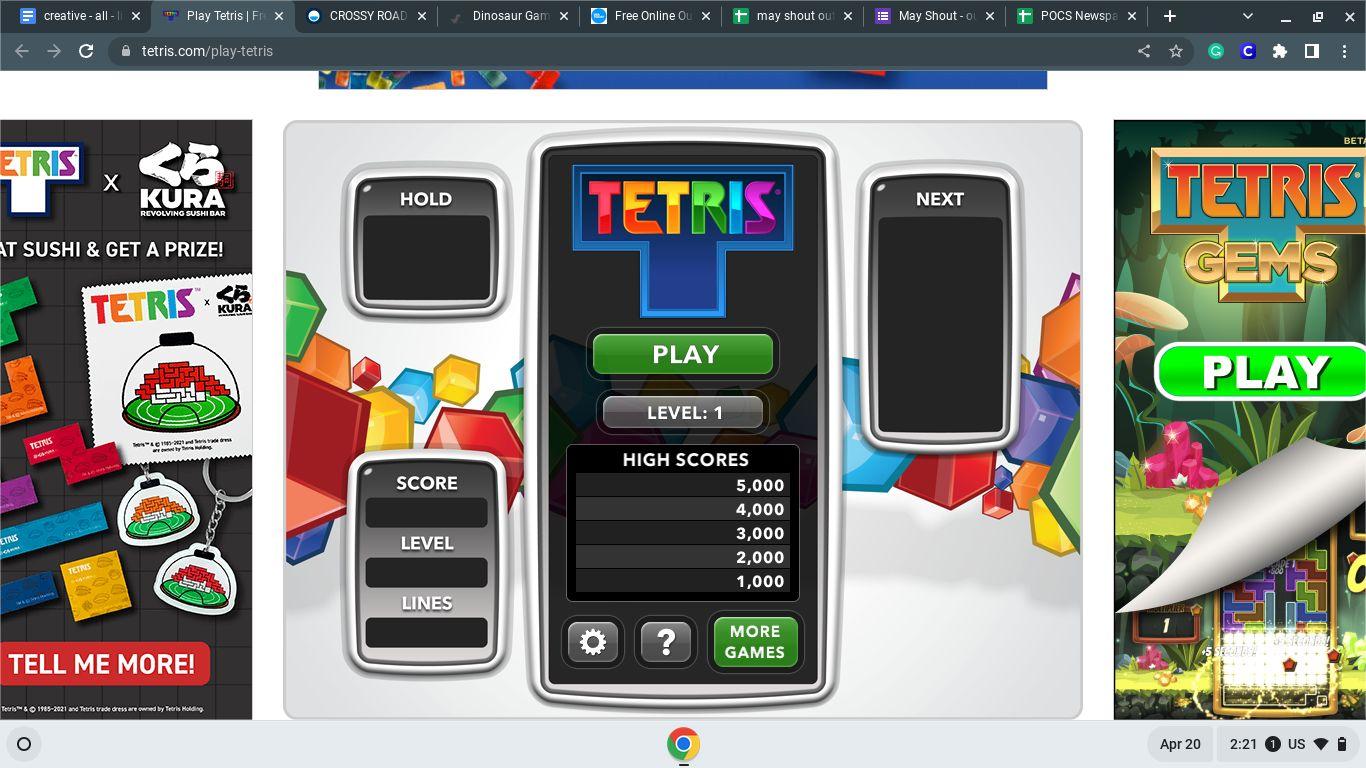Open the ChromeOS launcher
Viewport: 1366px width, 768px height.
pyautogui.click(x=24, y=744)
